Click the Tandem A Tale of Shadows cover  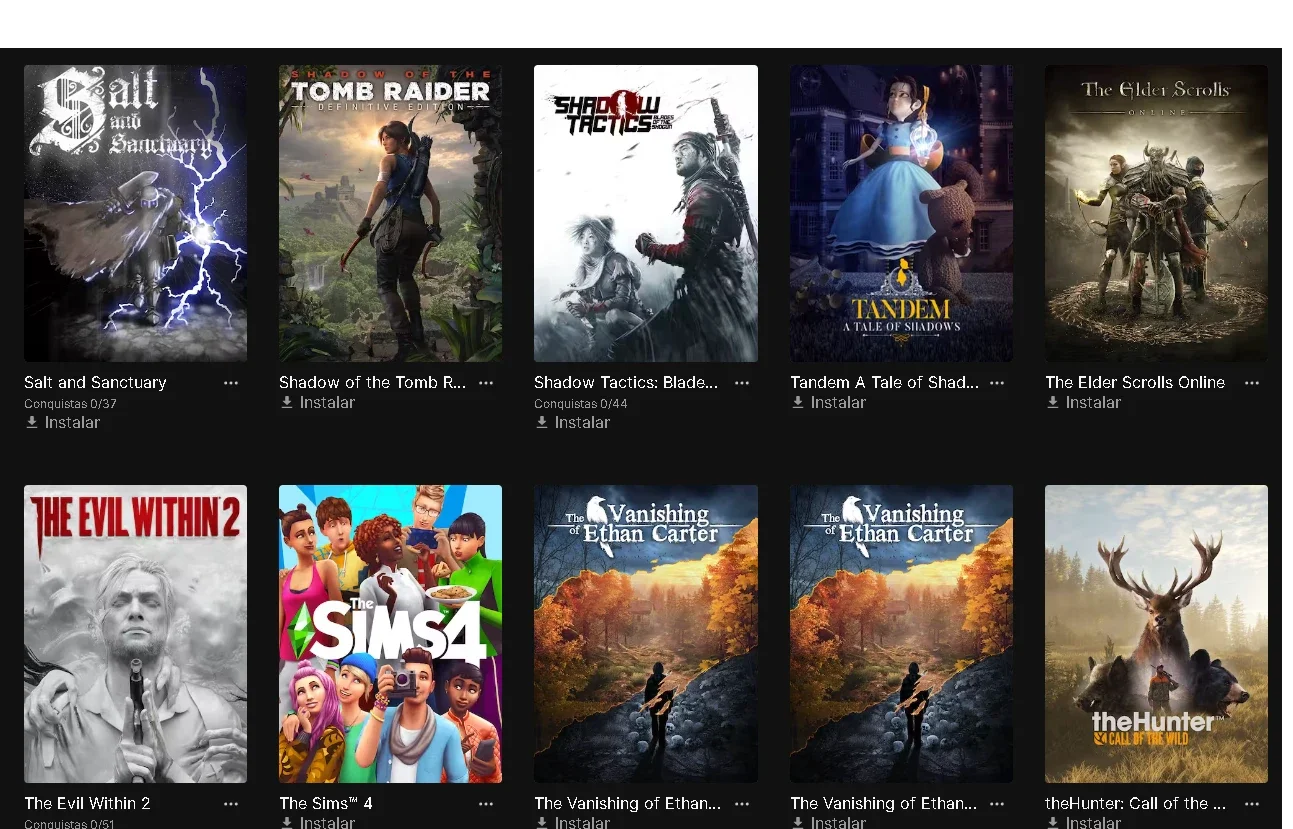[x=901, y=213]
